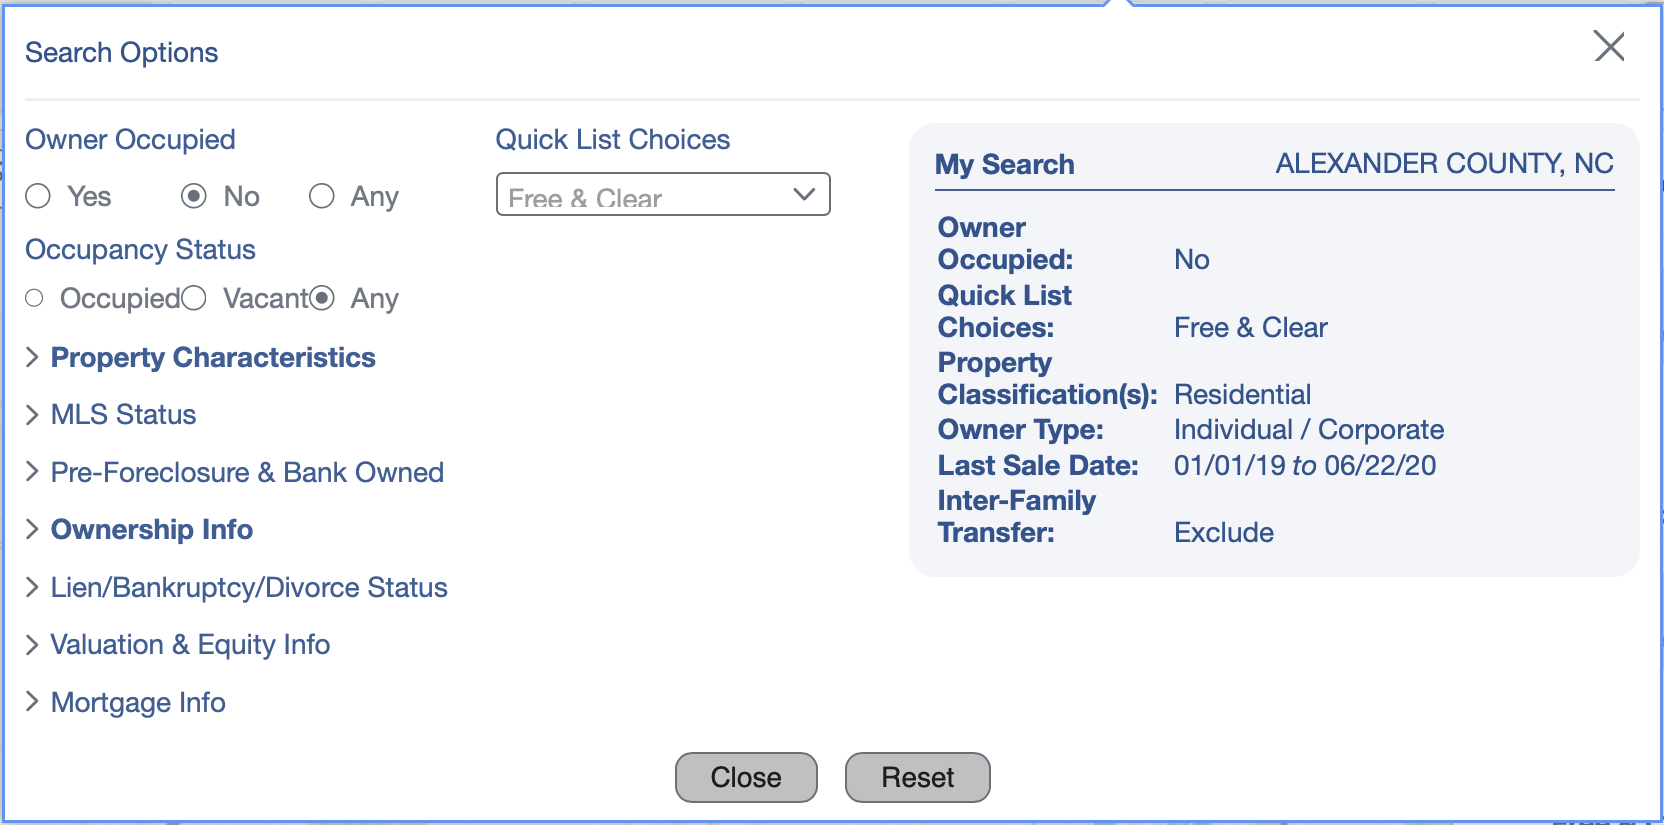Click the Reset button
This screenshot has height=825, width=1664.
click(918, 777)
